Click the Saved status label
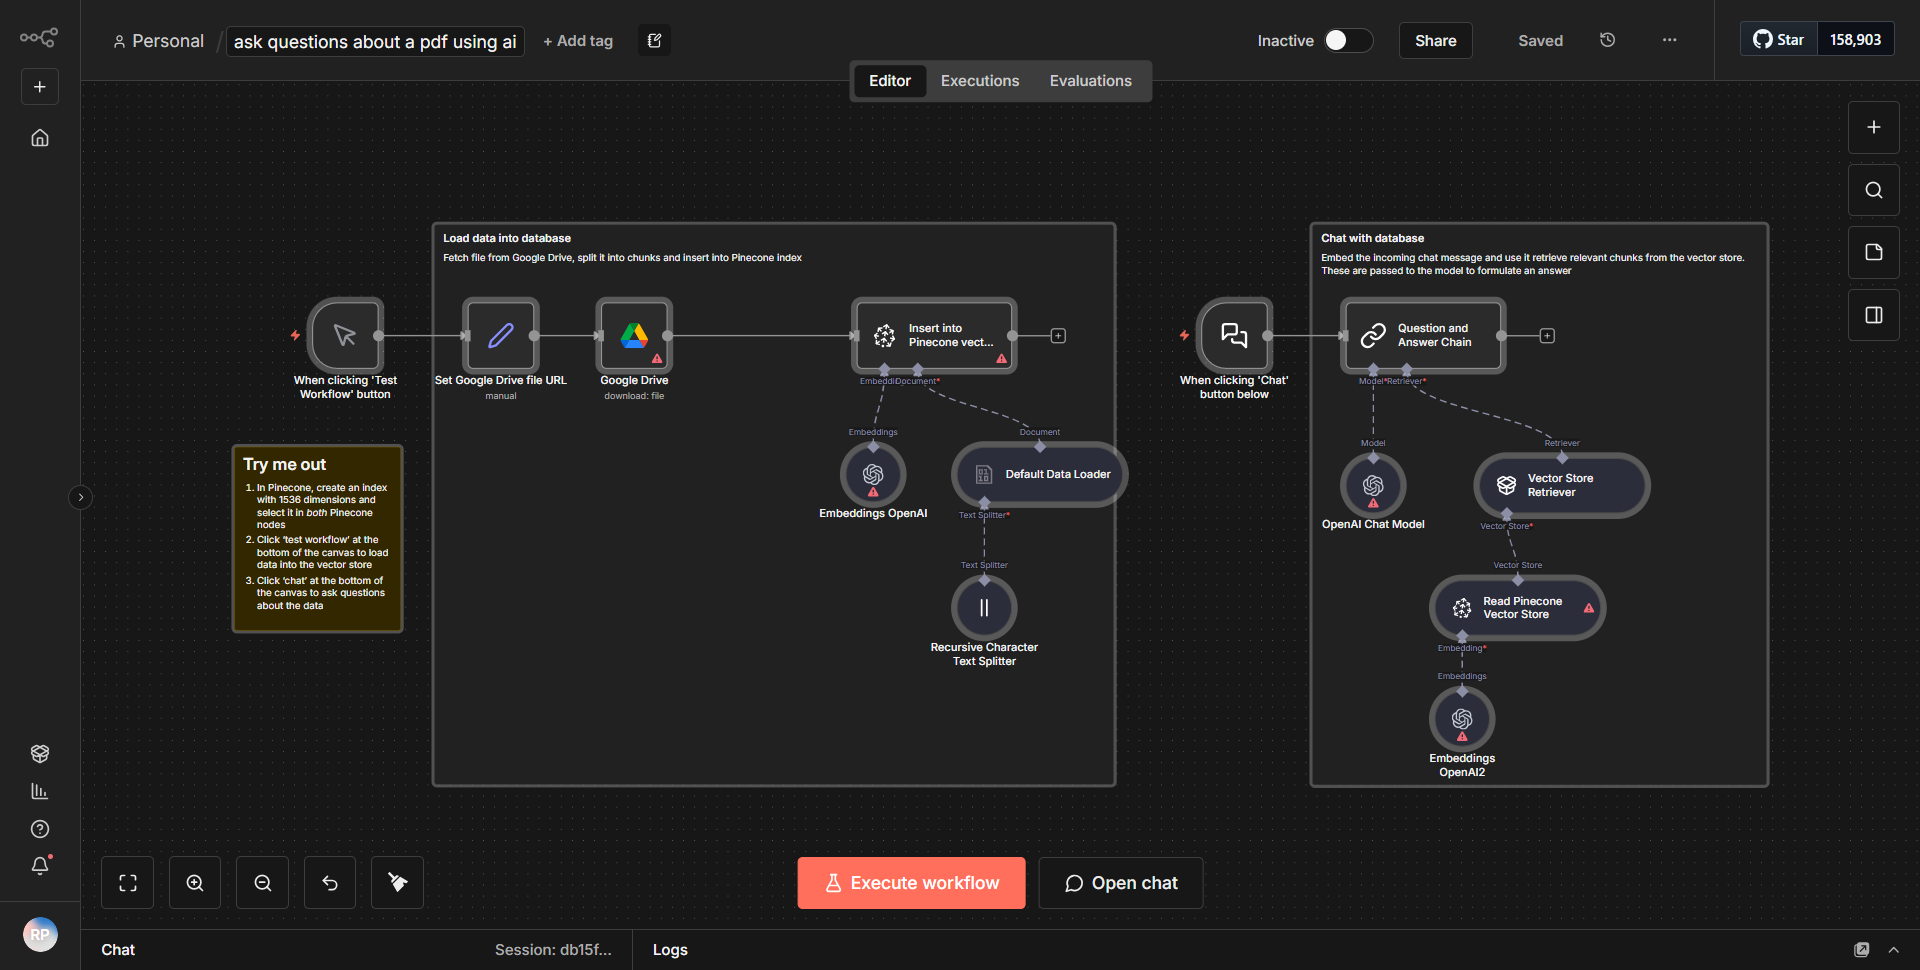 click(1540, 41)
